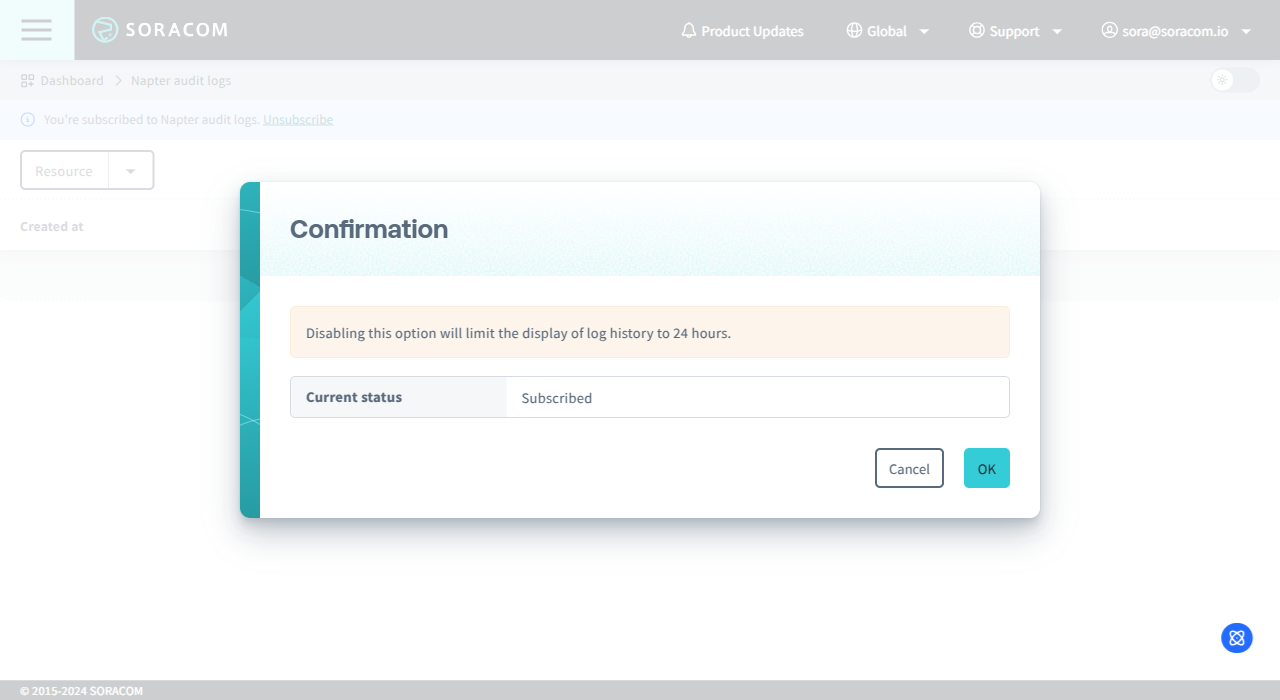Open the hamburger navigation menu
1280x700 pixels.
[36, 29]
